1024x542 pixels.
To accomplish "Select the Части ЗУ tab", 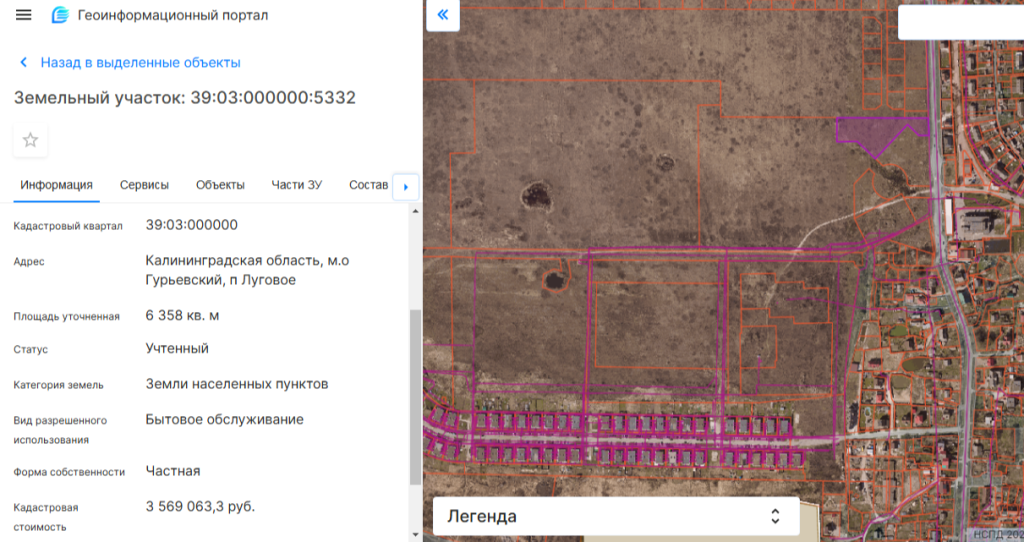I will click(296, 185).
